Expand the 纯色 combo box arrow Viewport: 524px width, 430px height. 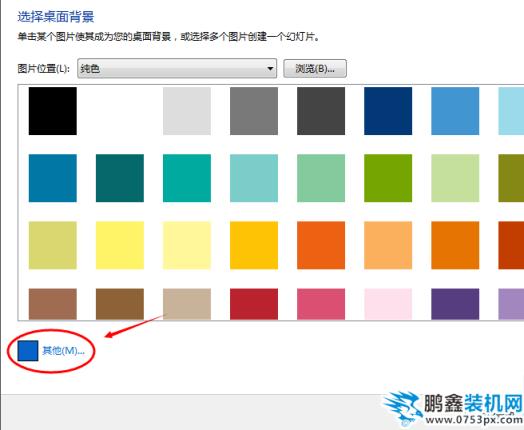click(x=270, y=68)
